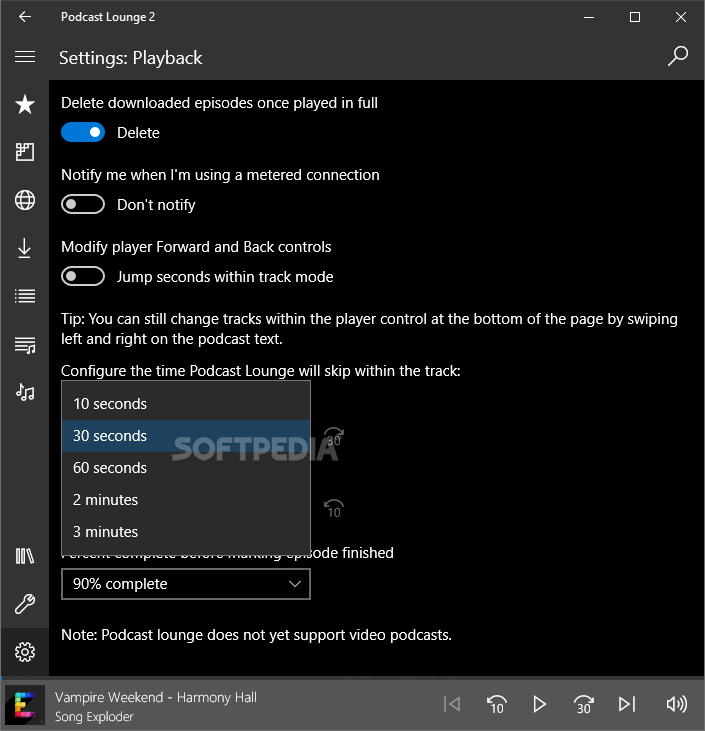Screen dimensions: 705x731
Task: Open the favorites star in sidebar
Action: point(25,104)
